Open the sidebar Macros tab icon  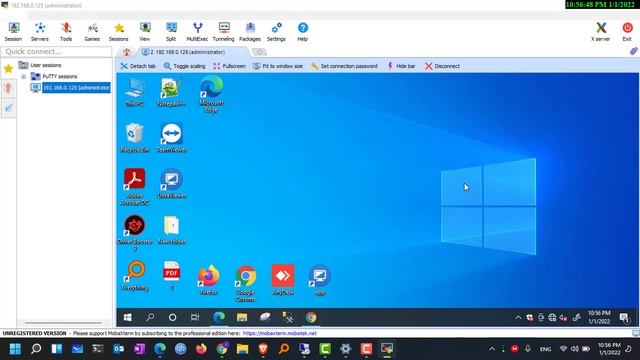pyautogui.click(x=8, y=108)
